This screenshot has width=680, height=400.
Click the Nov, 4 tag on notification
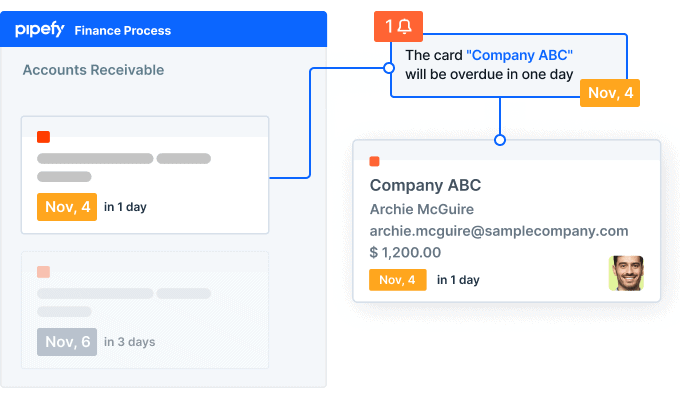click(610, 93)
